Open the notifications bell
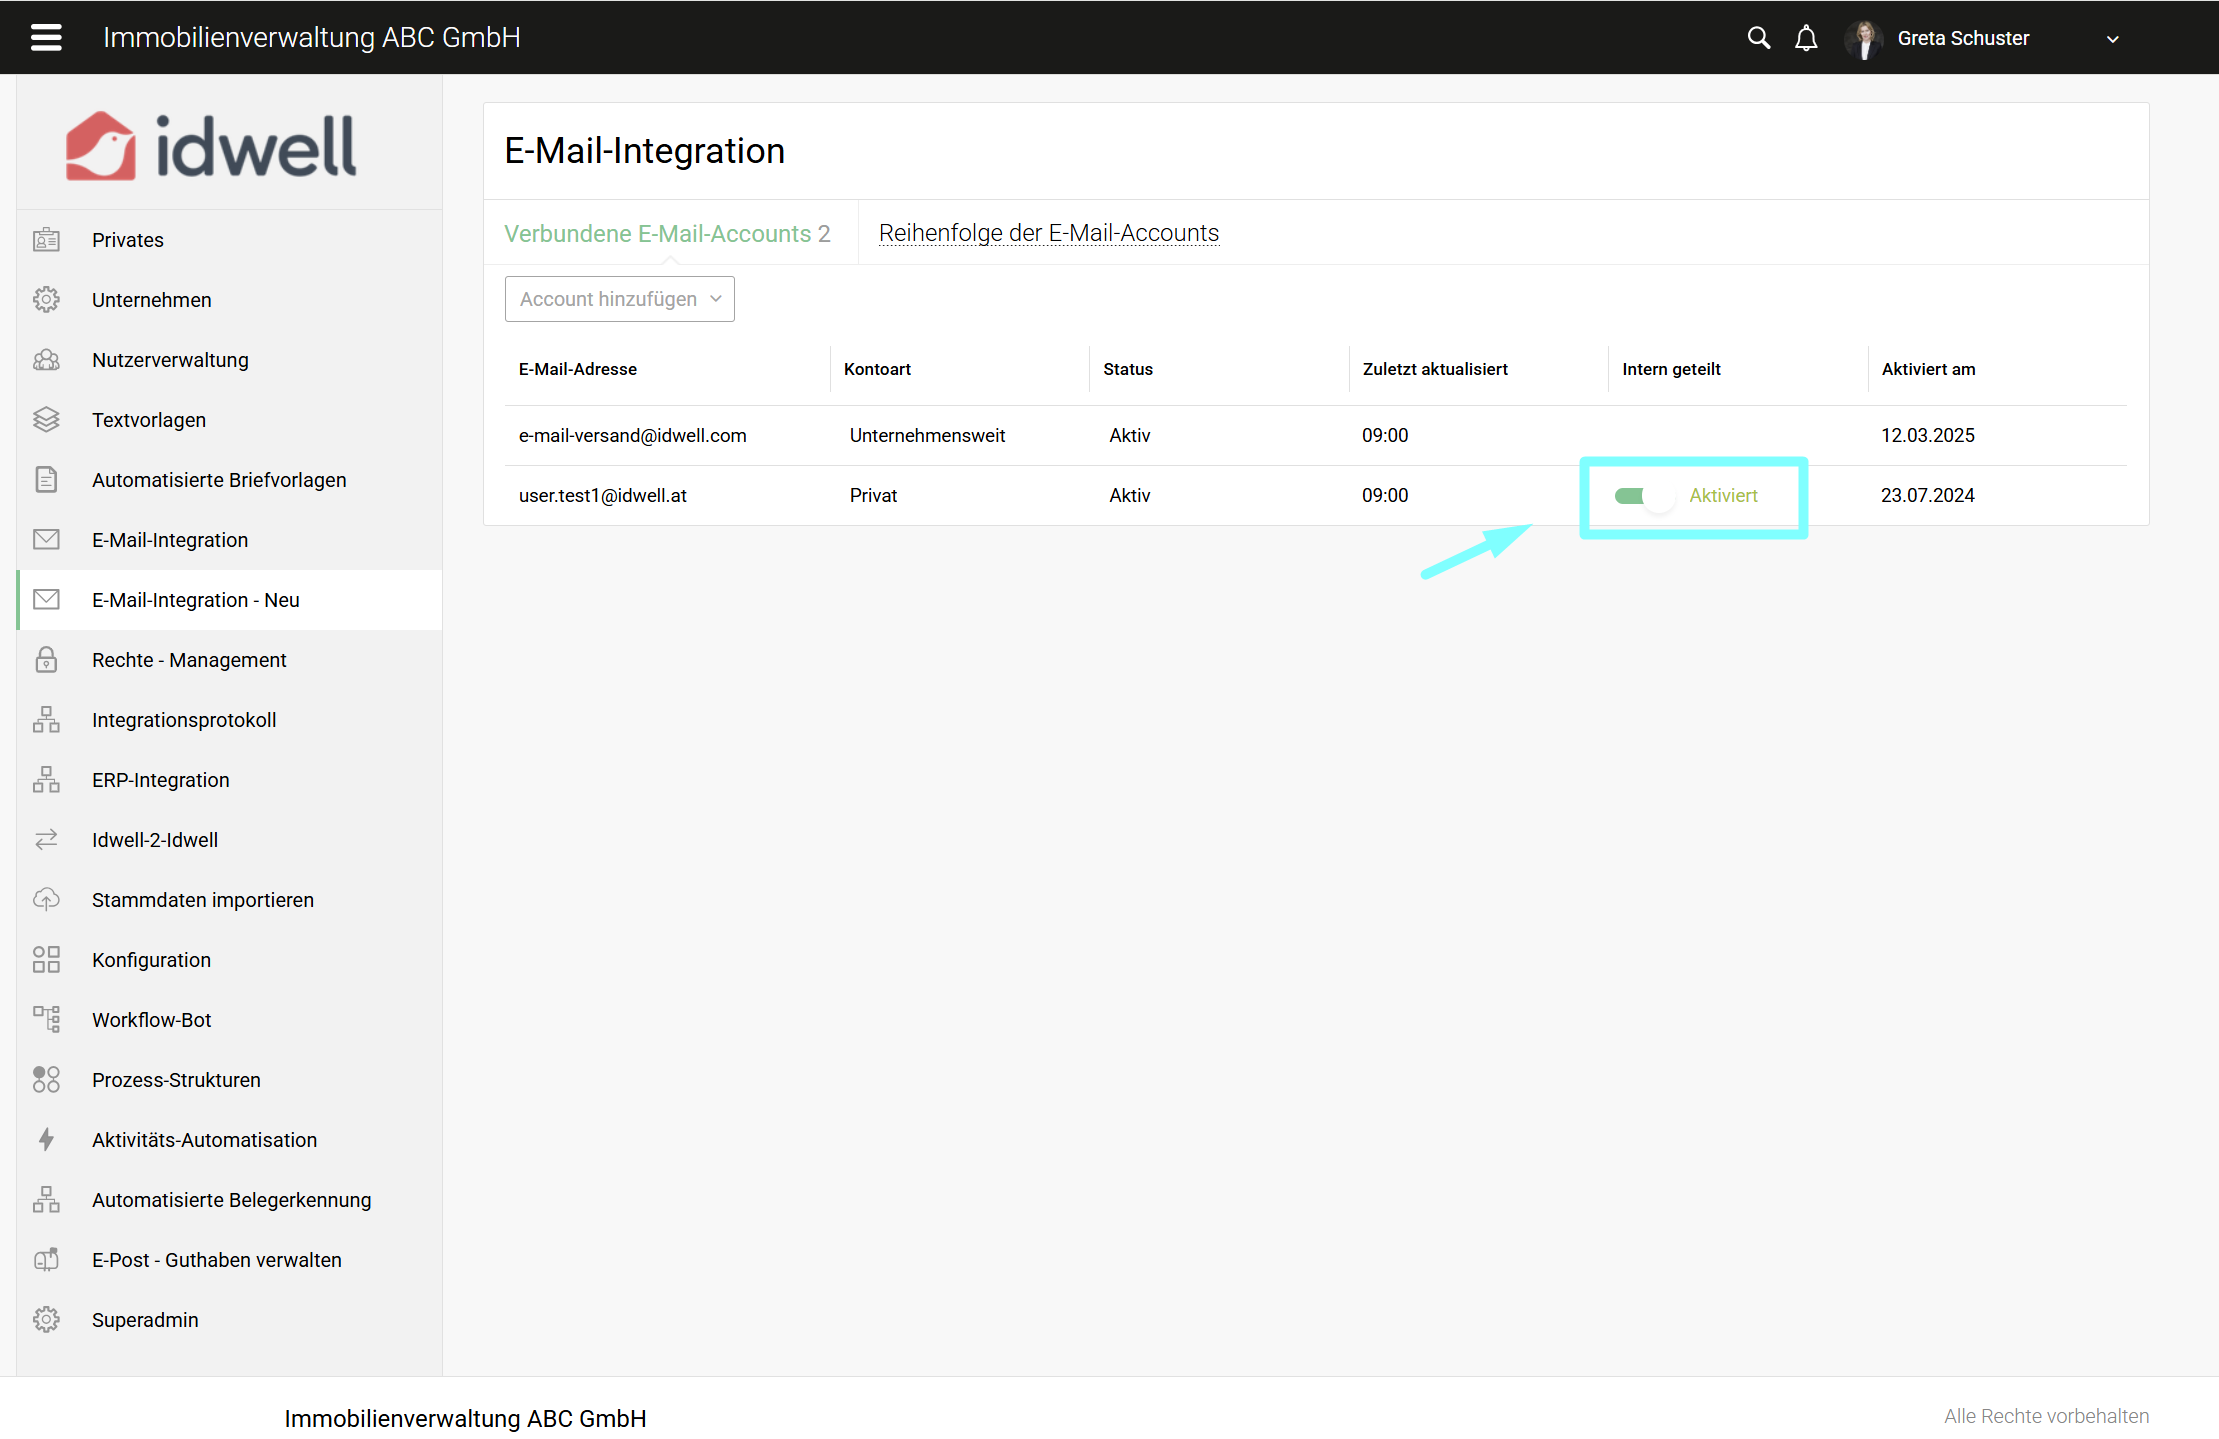 [1806, 38]
